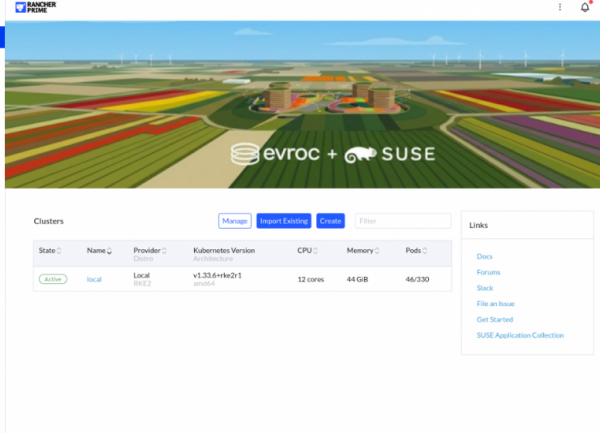Sort clusters by Provider column
This screenshot has height=433, width=600.
click(150, 251)
